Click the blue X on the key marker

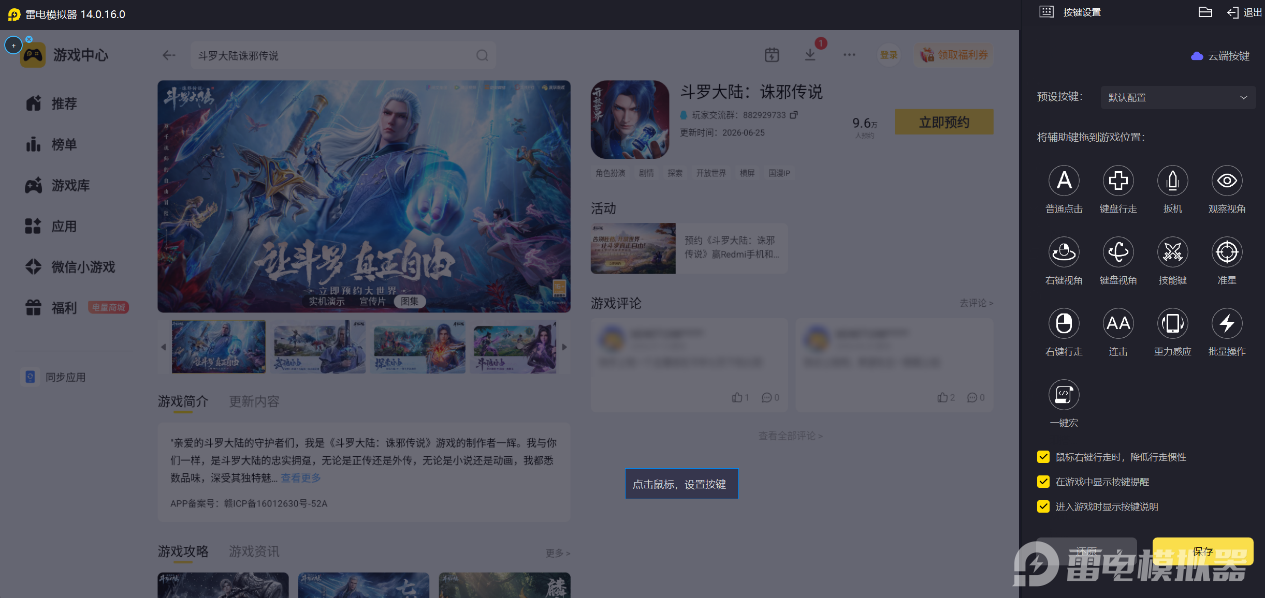pos(29,39)
